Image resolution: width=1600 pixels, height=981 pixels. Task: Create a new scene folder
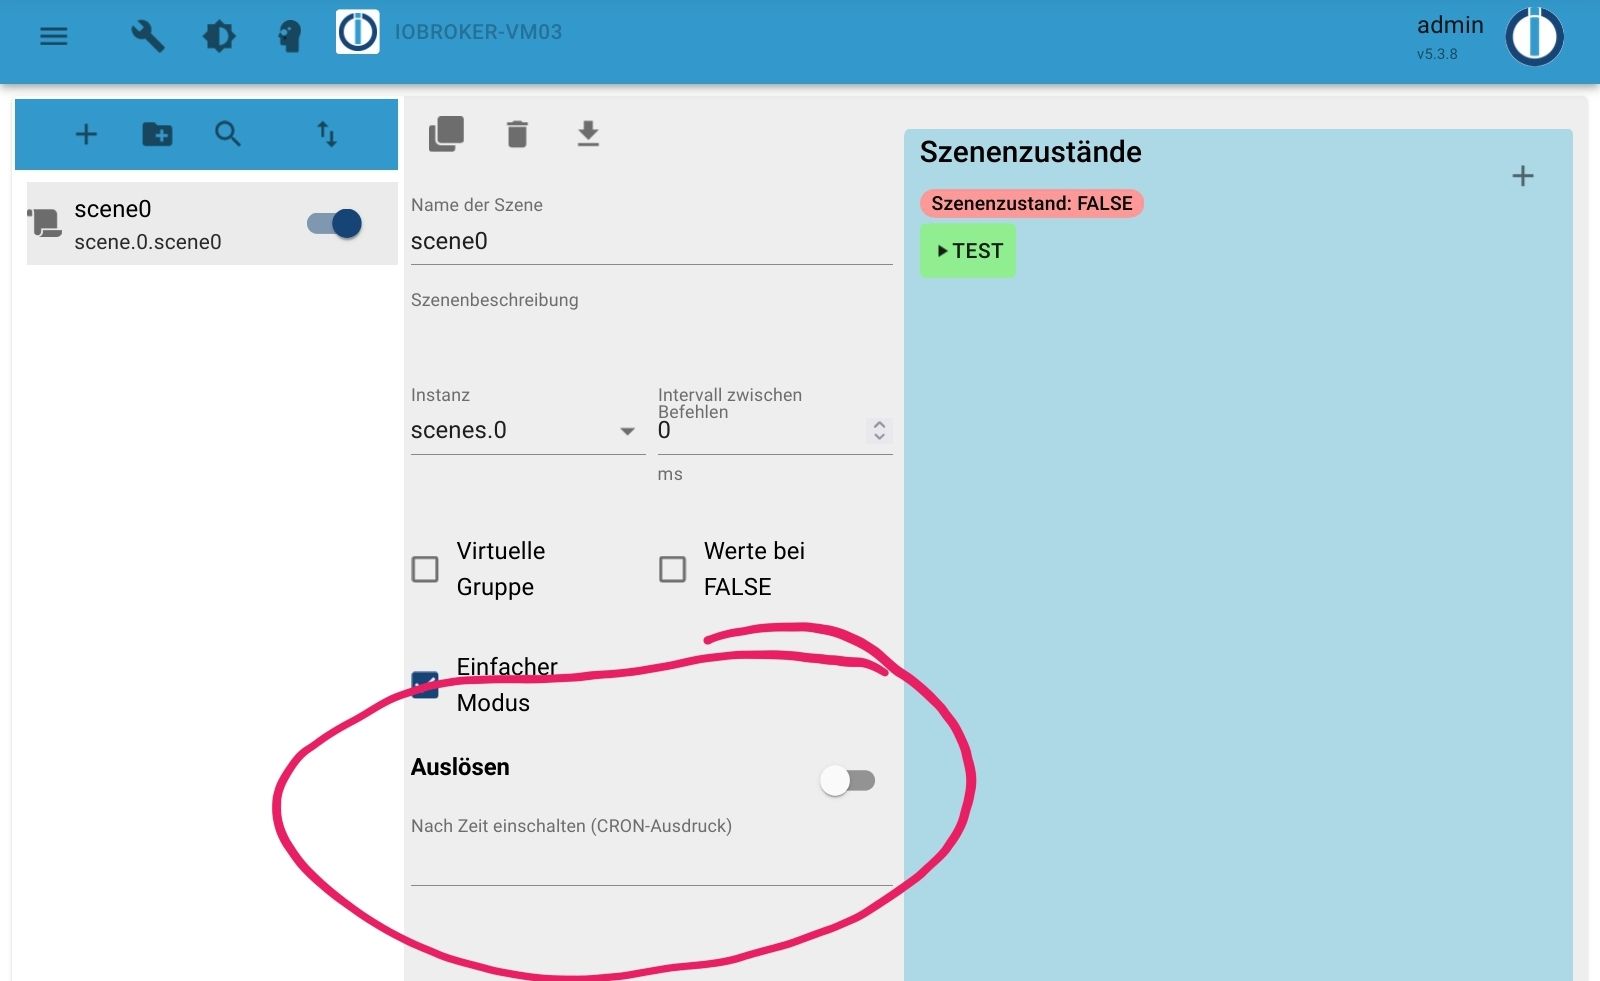157,134
